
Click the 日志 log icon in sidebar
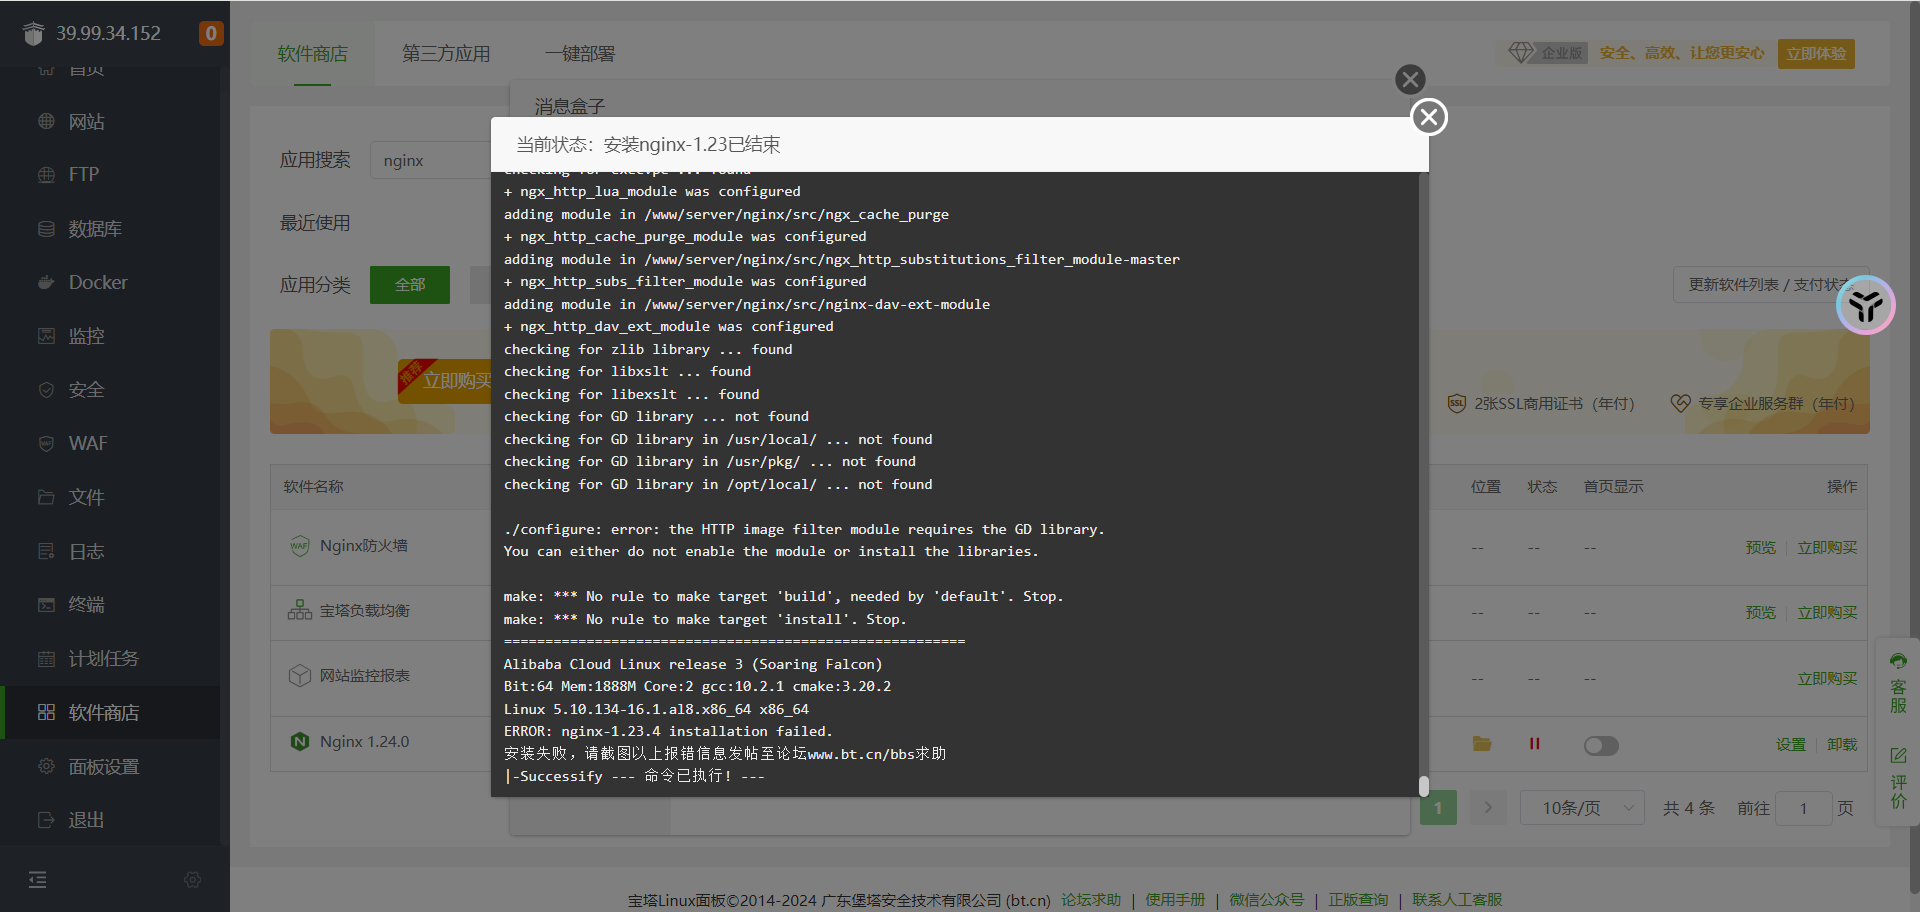(x=46, y=551)
